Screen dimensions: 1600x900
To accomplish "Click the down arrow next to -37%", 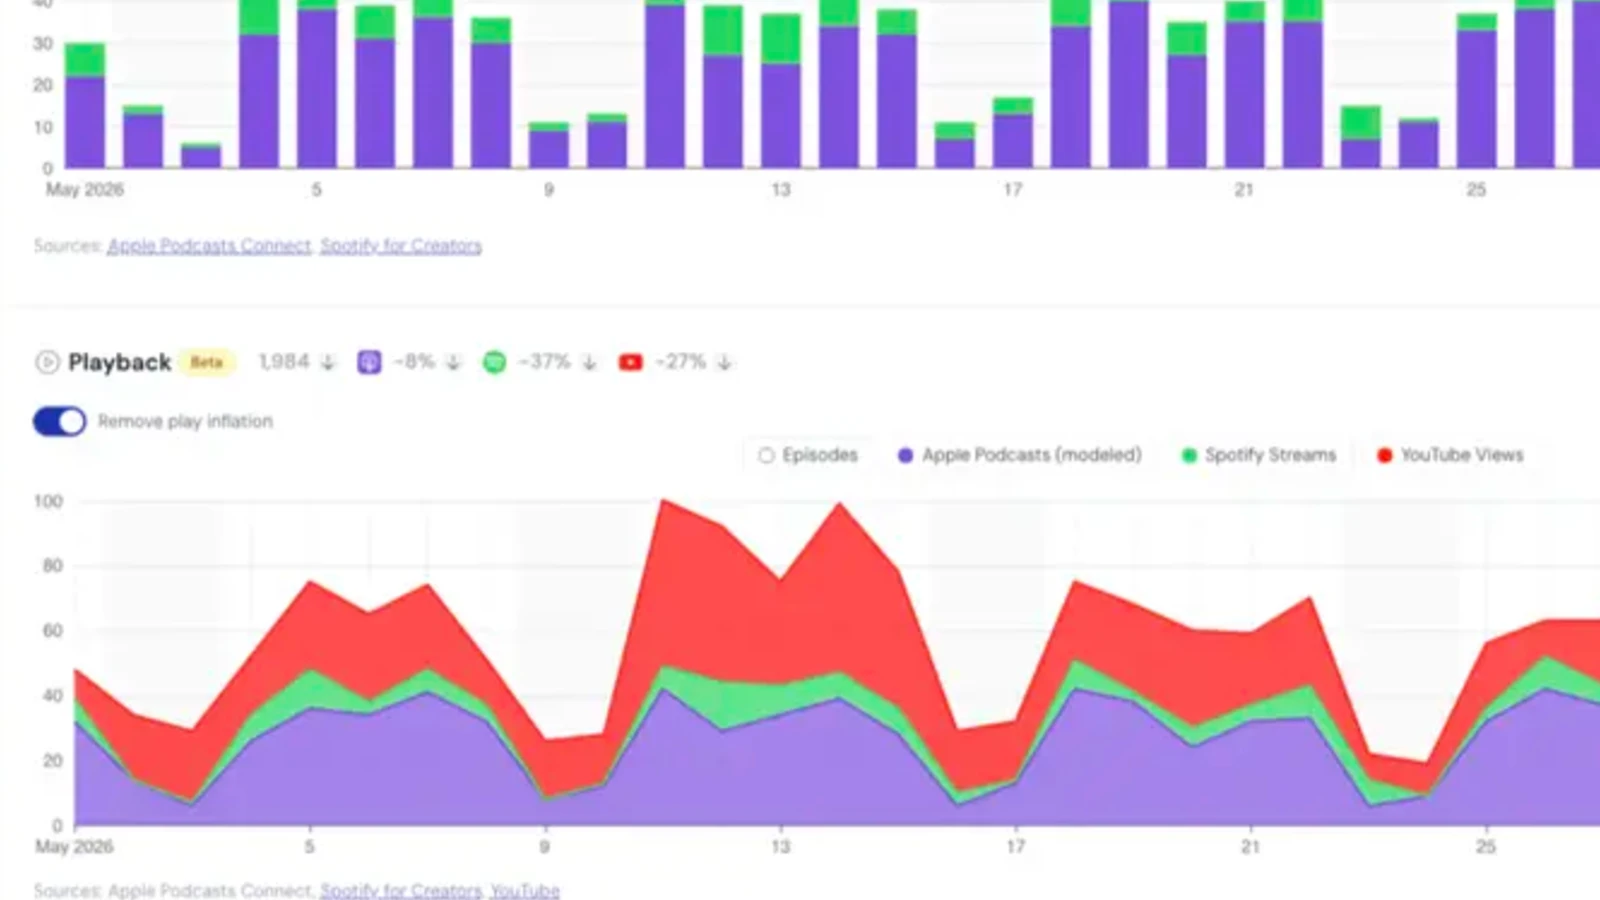I will 589,362.
